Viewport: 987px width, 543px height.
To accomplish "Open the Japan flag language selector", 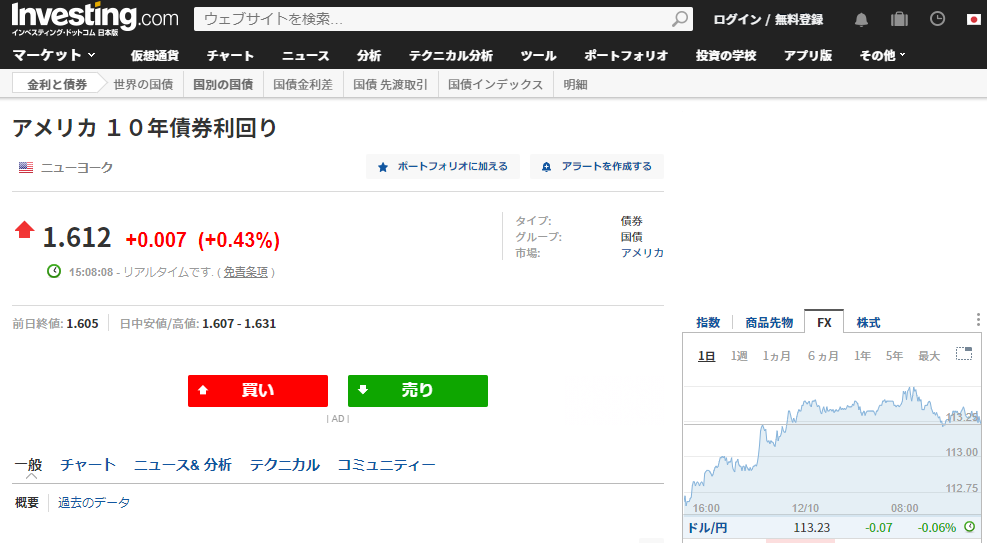I will [x=974, y=20].
